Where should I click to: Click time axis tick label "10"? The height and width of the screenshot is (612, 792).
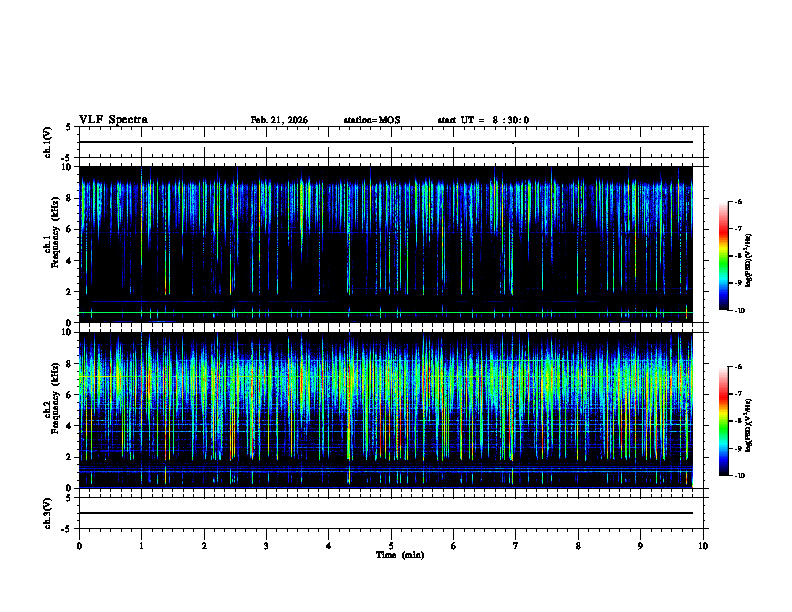point(703,546)
